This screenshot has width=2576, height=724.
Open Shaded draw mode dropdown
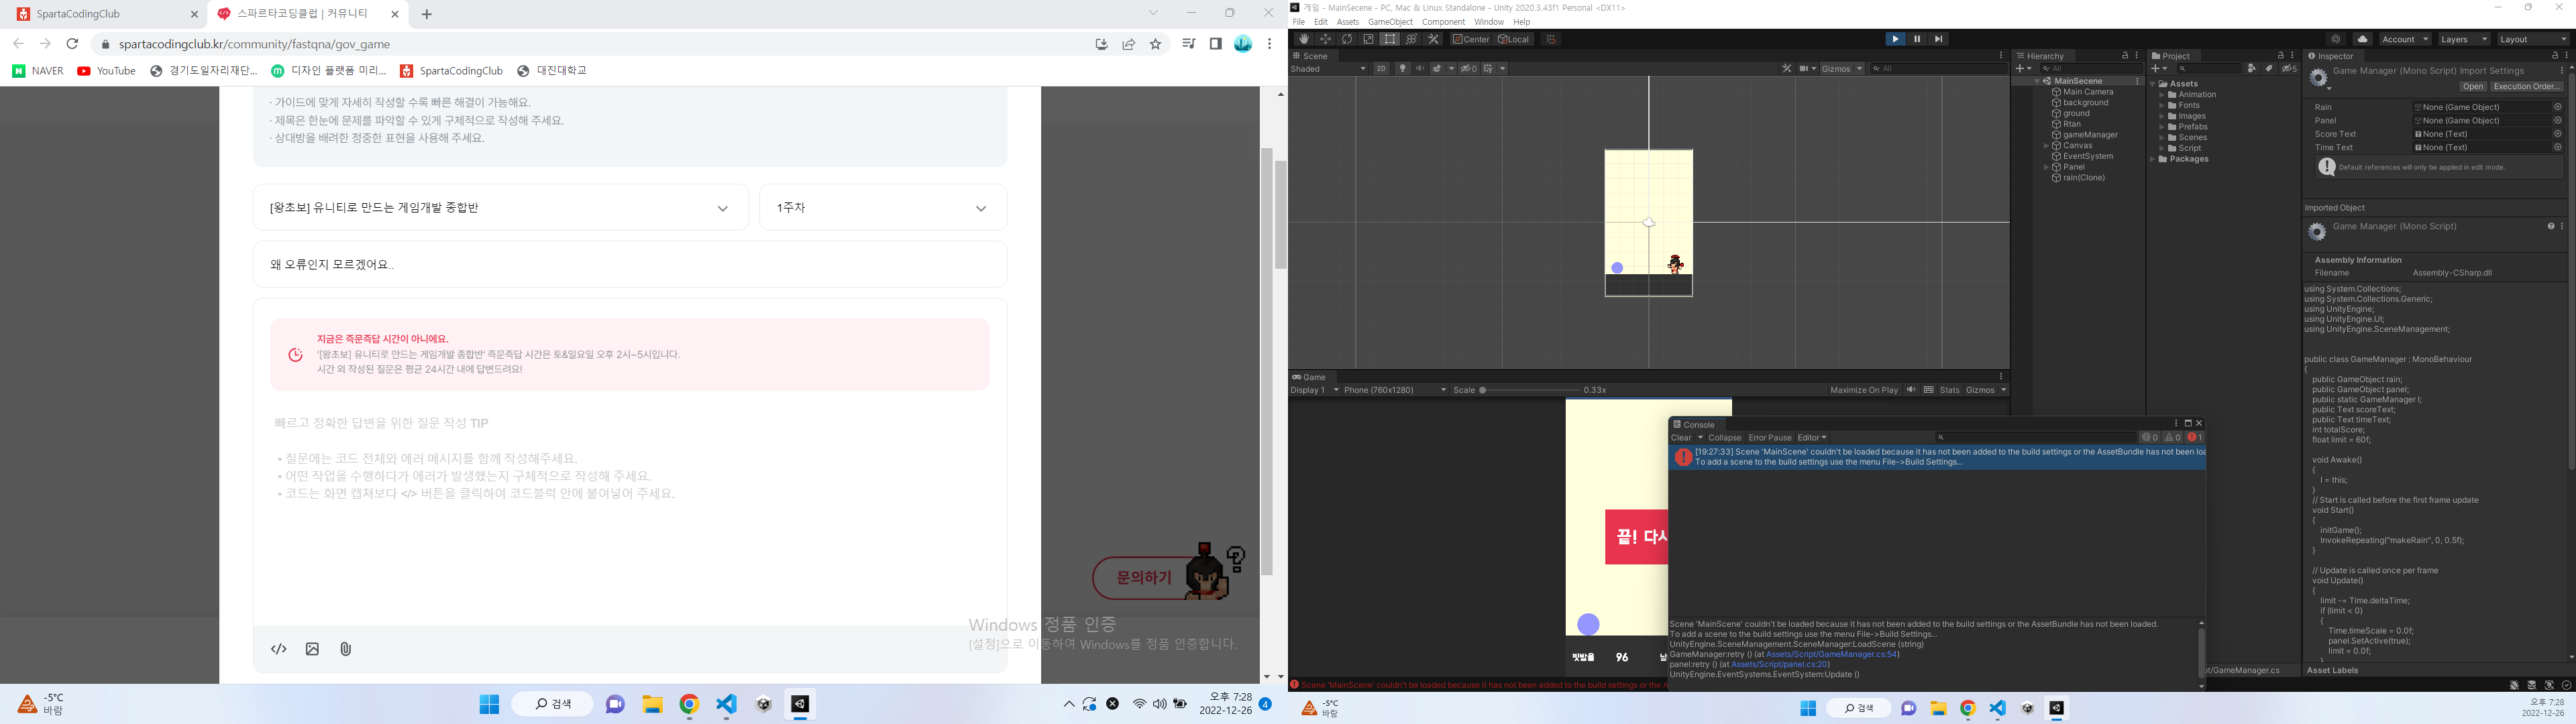click(1328, 69)
